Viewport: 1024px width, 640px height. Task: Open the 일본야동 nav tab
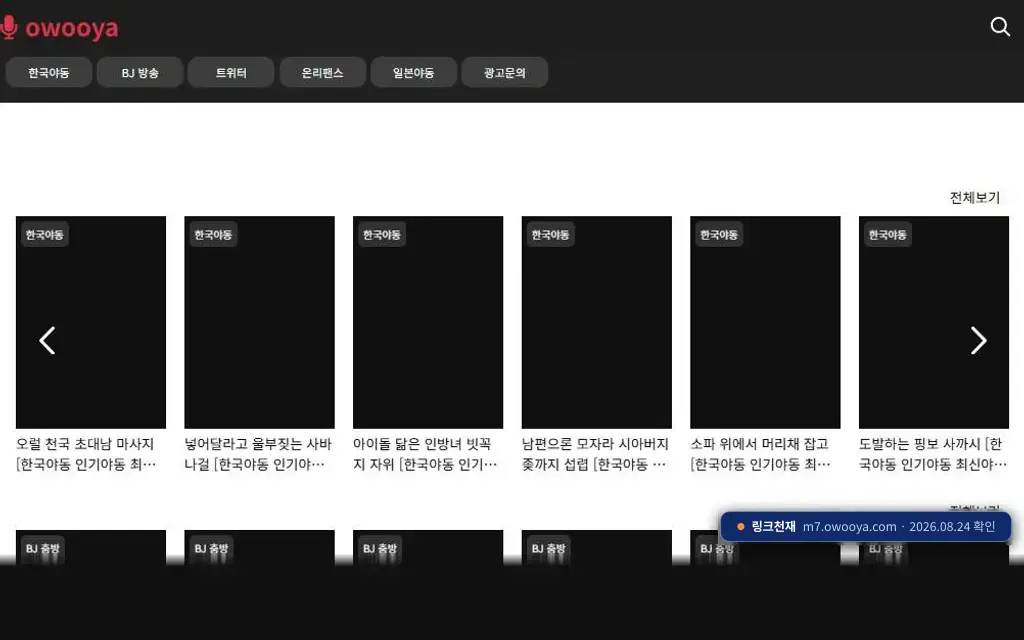pyautogui.click(x=413, y=72)
